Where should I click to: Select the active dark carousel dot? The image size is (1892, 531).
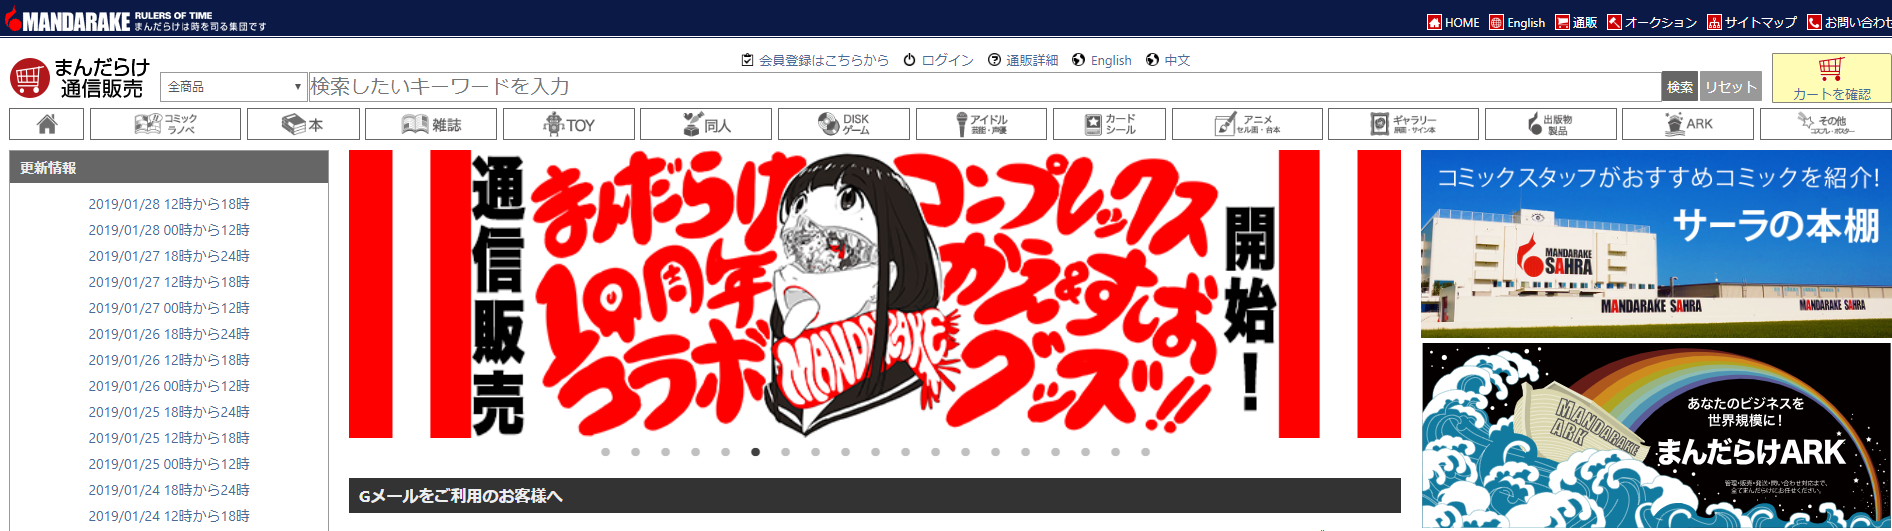pos(755,452)
